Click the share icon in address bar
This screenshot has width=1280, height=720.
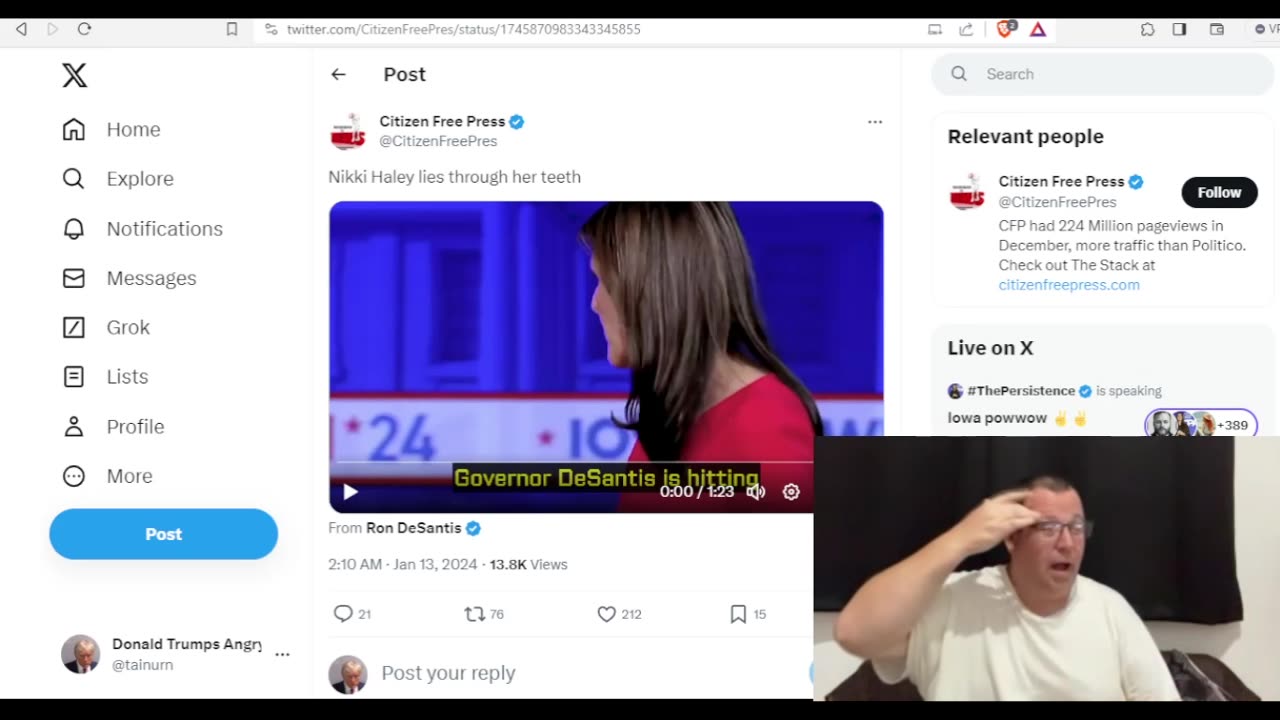click(966, 29)
